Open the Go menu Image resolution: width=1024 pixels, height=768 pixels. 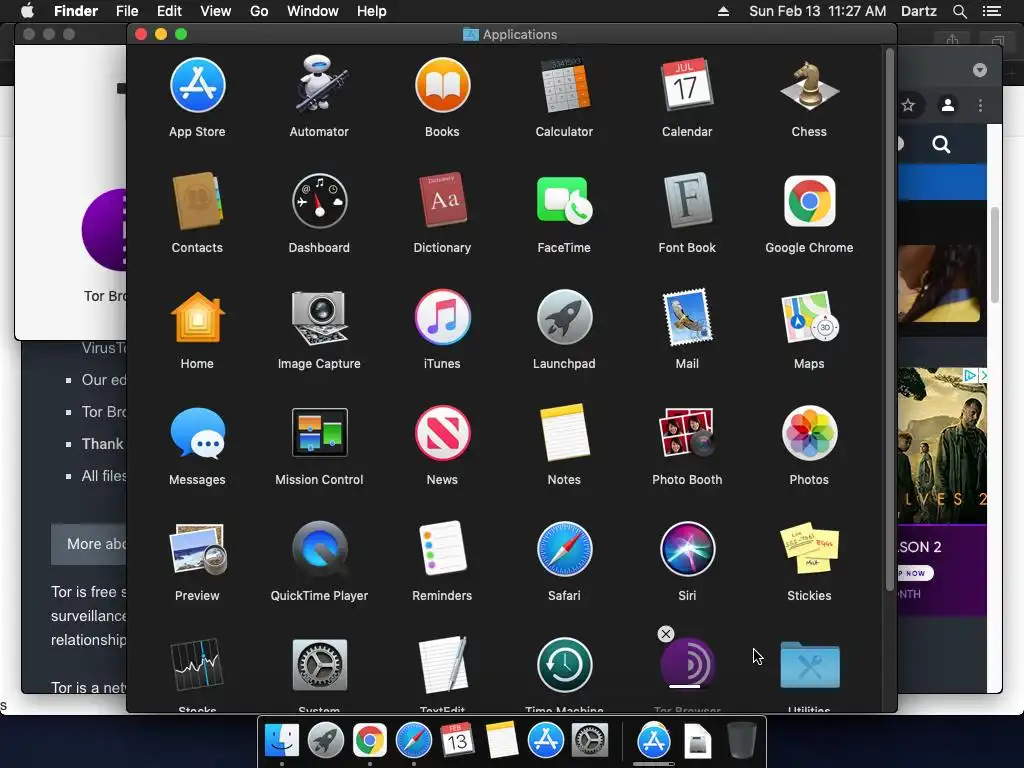click(x=259, y=11)
